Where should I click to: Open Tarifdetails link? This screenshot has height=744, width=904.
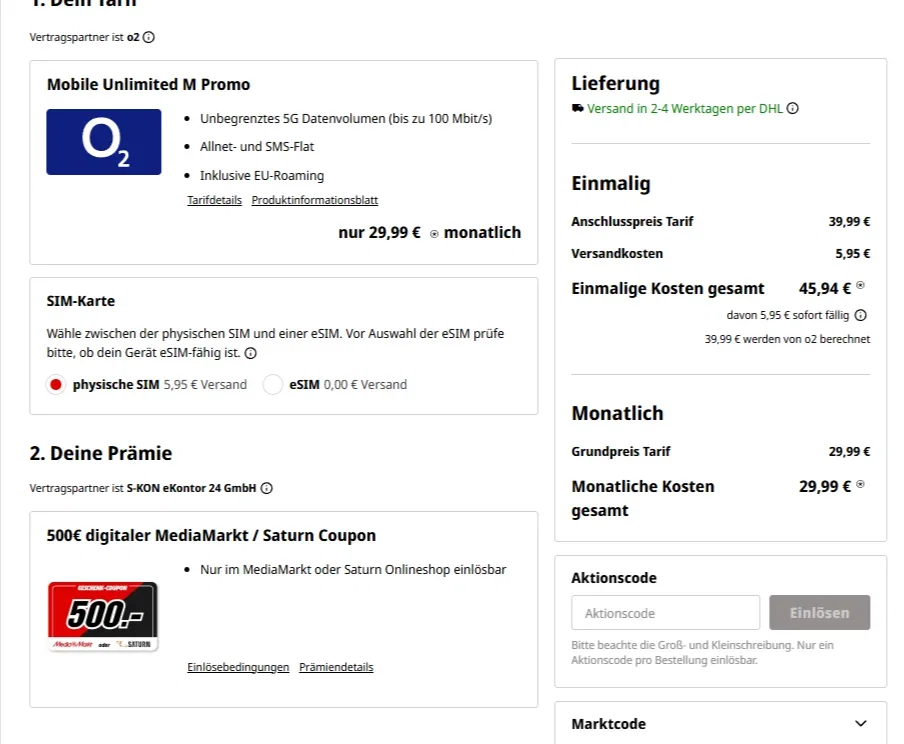(214, 200)
